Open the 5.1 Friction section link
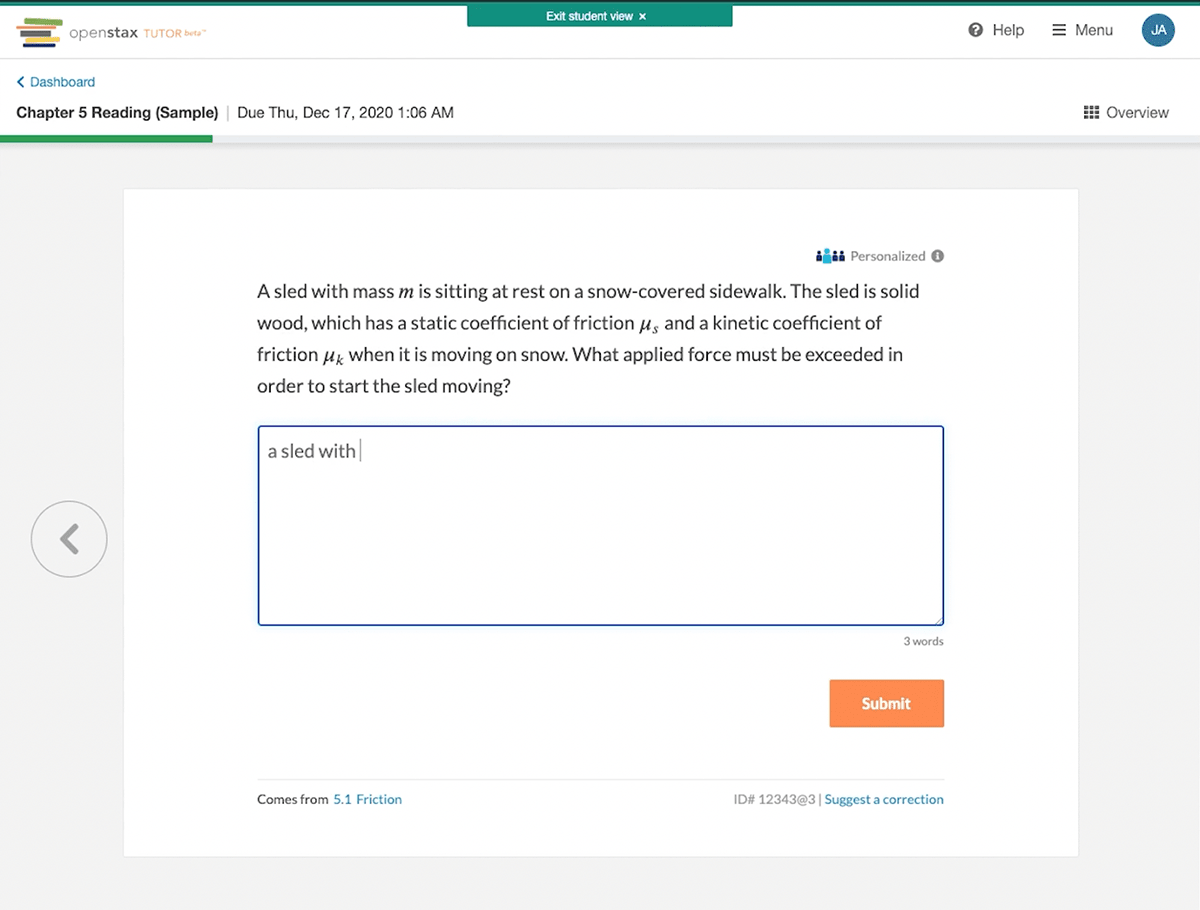This screenshot has height=910, width=1200. (x=367, y=799)
